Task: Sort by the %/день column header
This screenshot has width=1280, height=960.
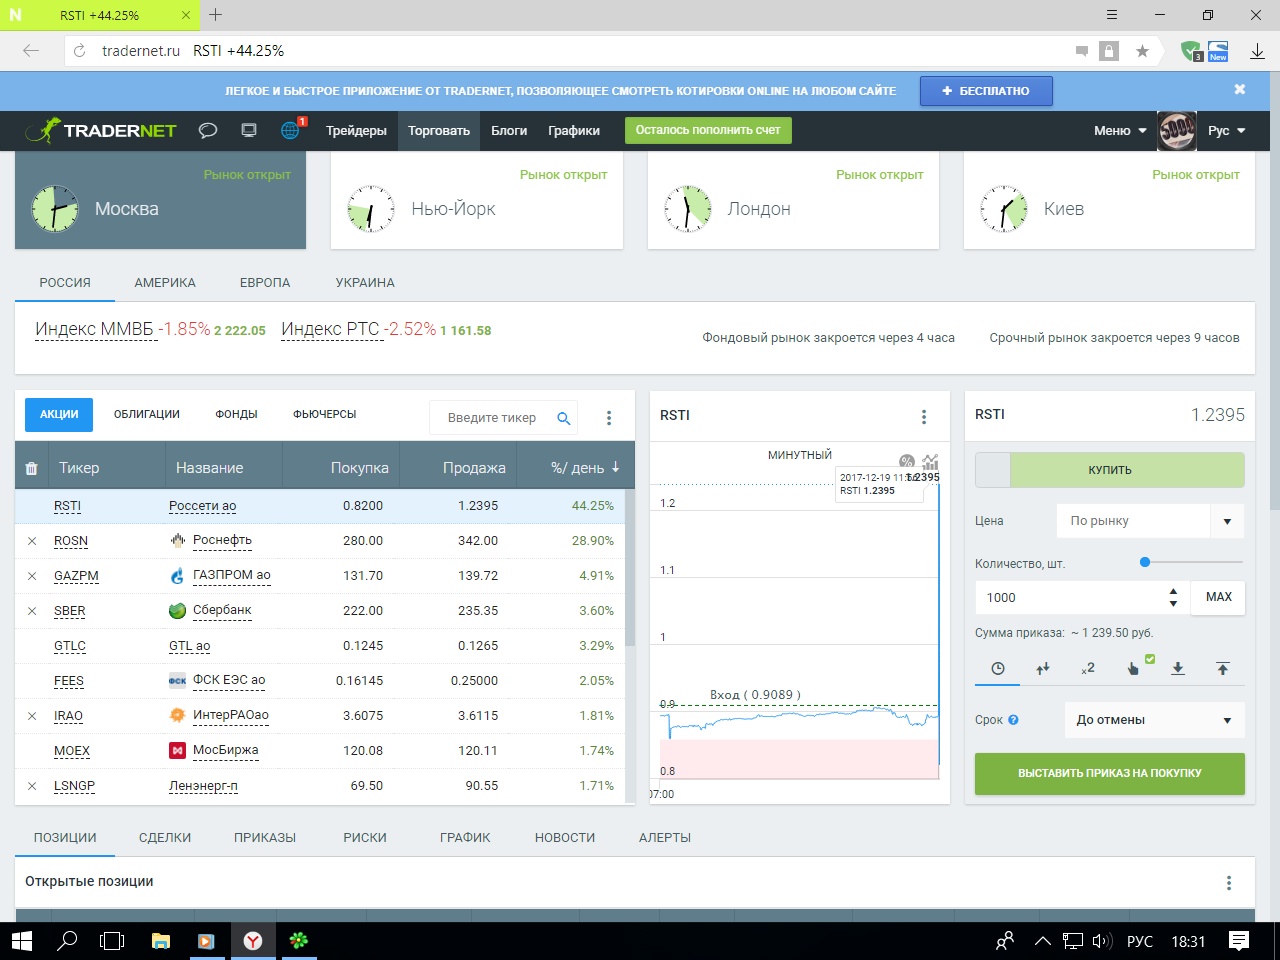Action: (585, 468)
